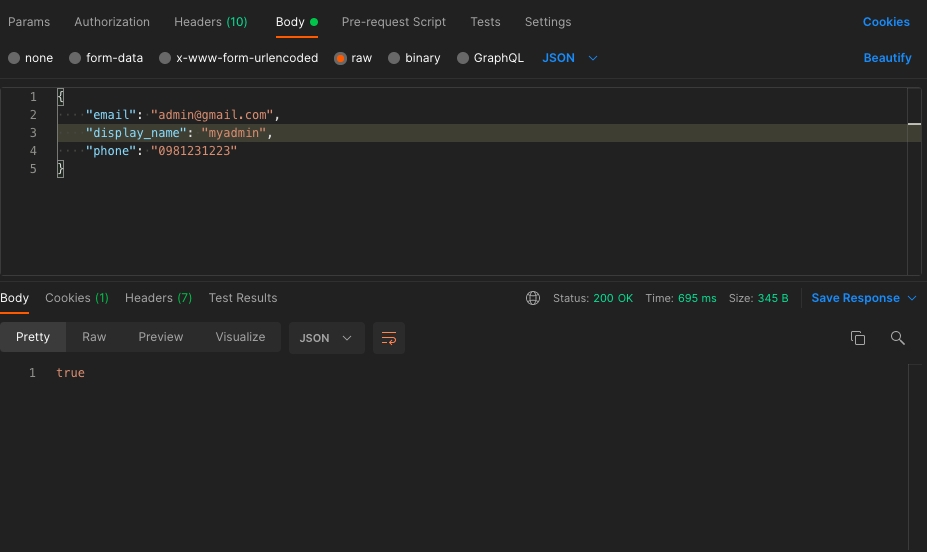Image resolution: width=927 pixels, height=552 pixels.
Task: Open the Authorization tab
Action: [x=112, y=22]
